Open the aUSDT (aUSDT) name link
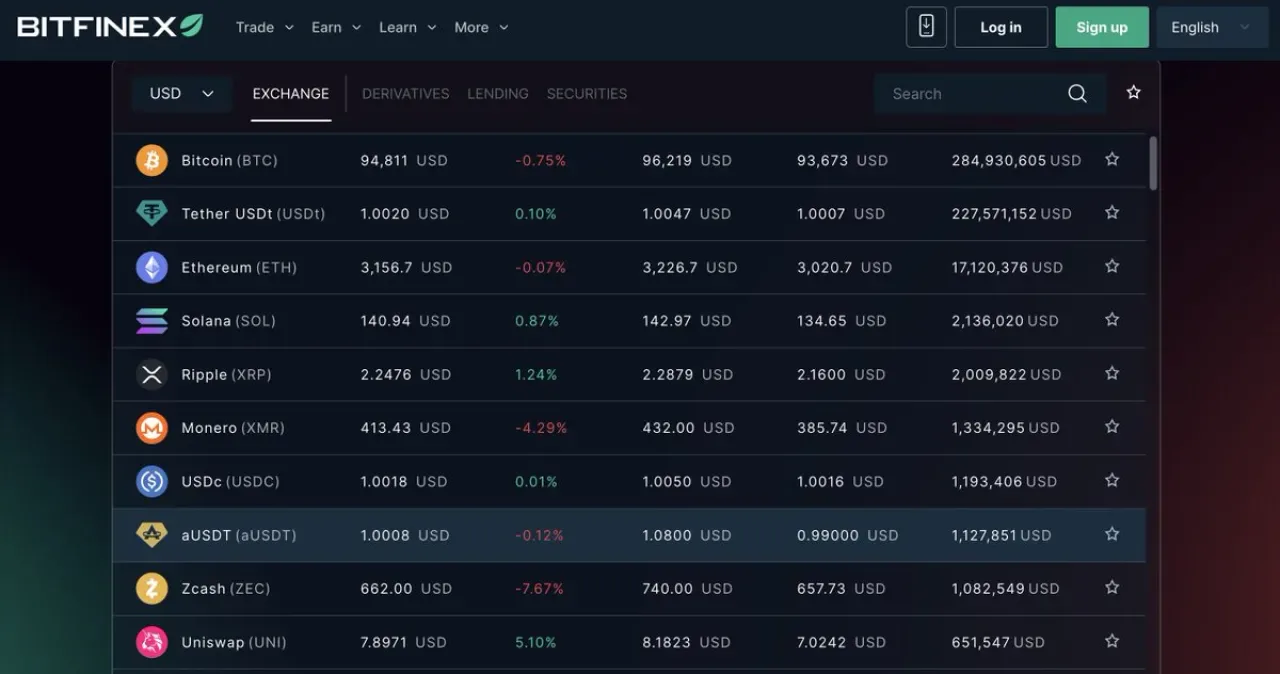The width and height of the screenshot is (1280, 674). pos(239,535)
